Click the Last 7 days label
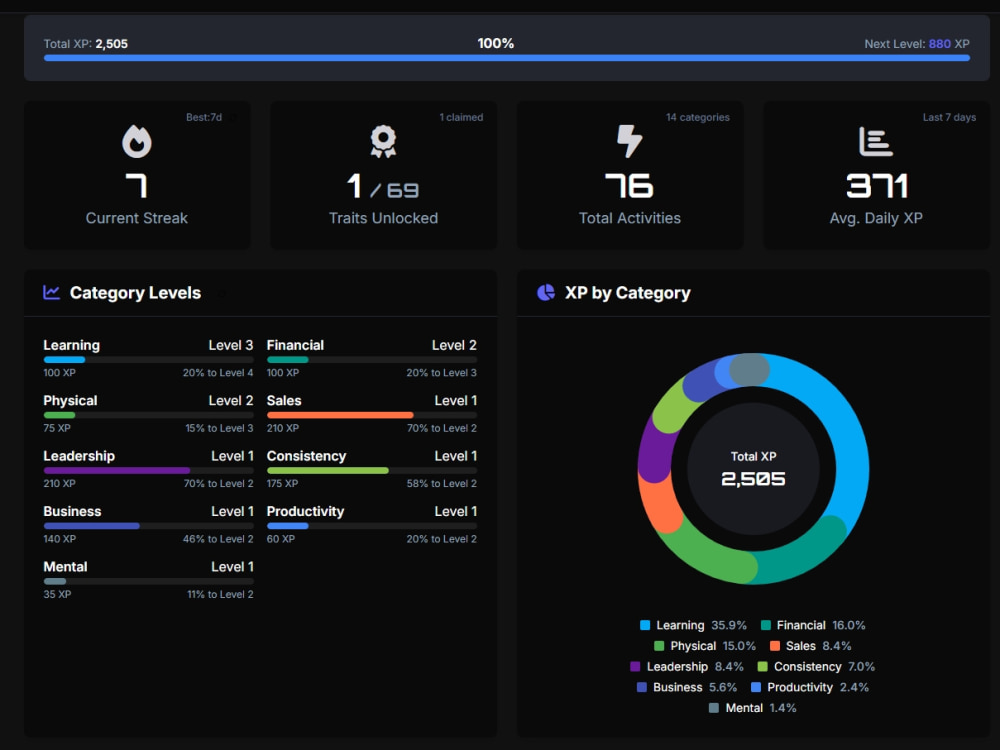The height and width of the screenshot is (750, 1000). pos(950,117)
